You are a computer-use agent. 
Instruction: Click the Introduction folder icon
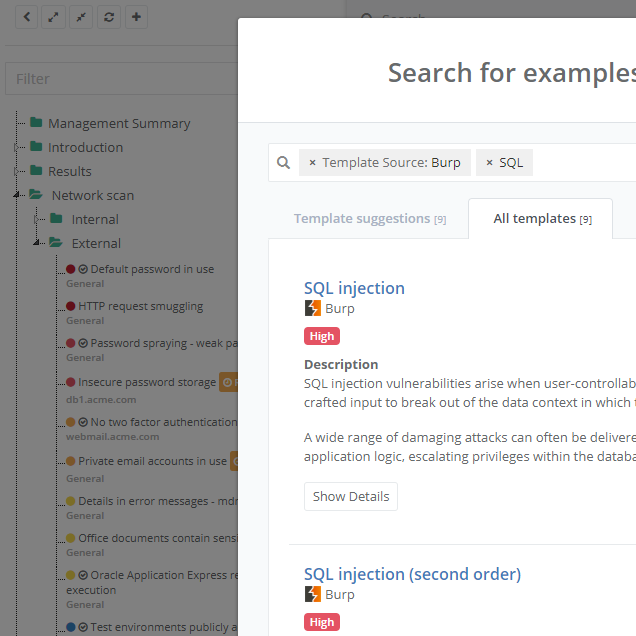pyautogui.click(x=36, y=146)
